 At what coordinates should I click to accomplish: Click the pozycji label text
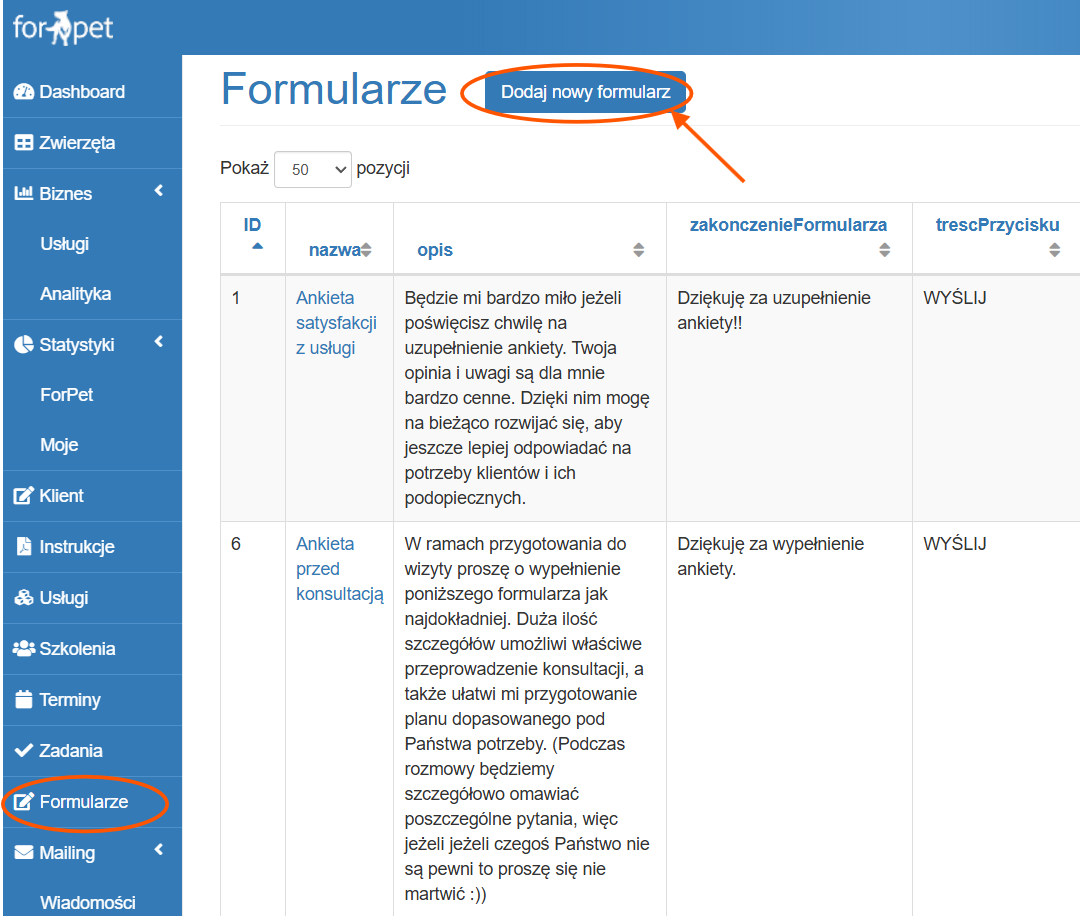click(x=383, y=168)
